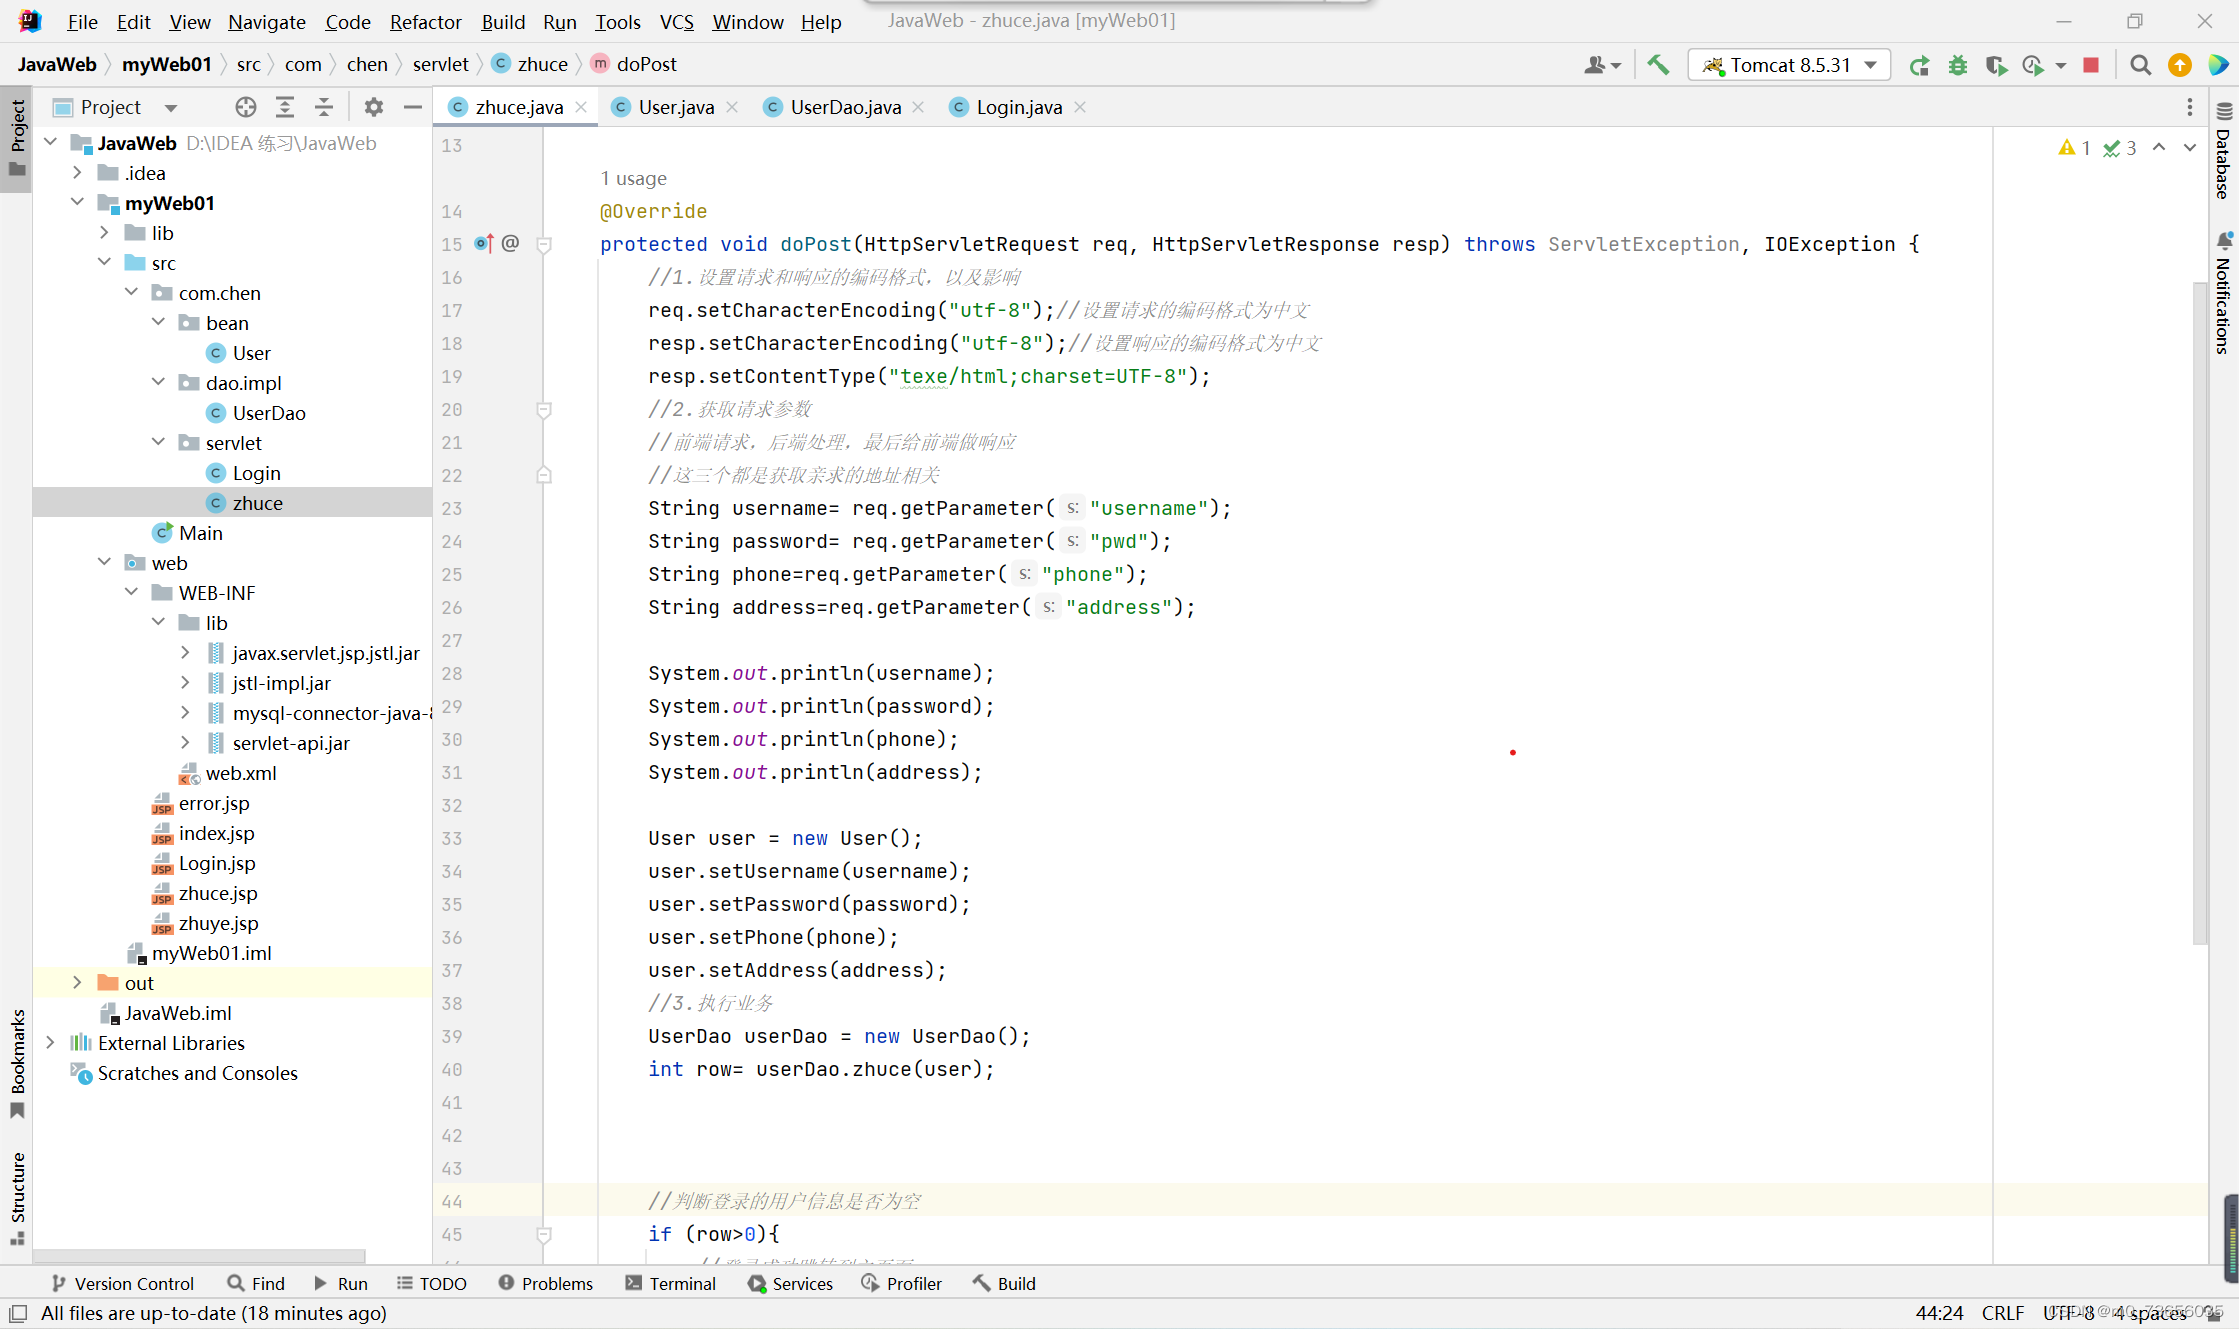The width and height of the screenshot is (2239, 1329).
Task: Start debugging with the bug icon
Action: point(1957,64)
